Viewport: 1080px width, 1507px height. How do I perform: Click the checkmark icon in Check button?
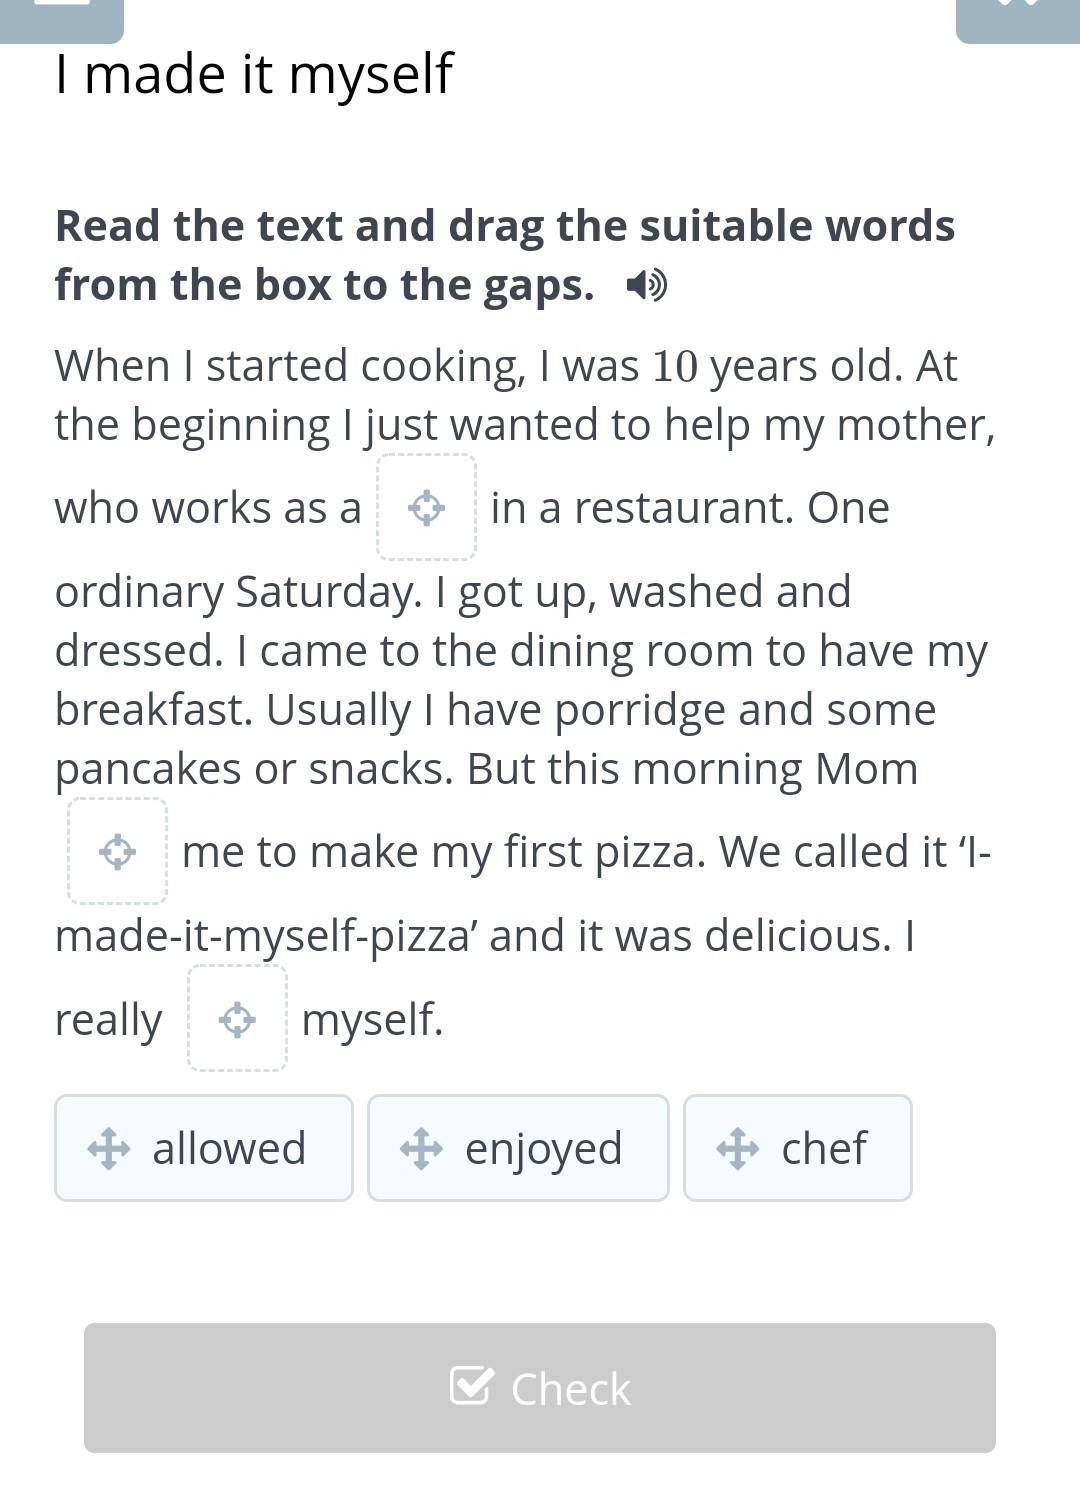[x=471, y=1387]
